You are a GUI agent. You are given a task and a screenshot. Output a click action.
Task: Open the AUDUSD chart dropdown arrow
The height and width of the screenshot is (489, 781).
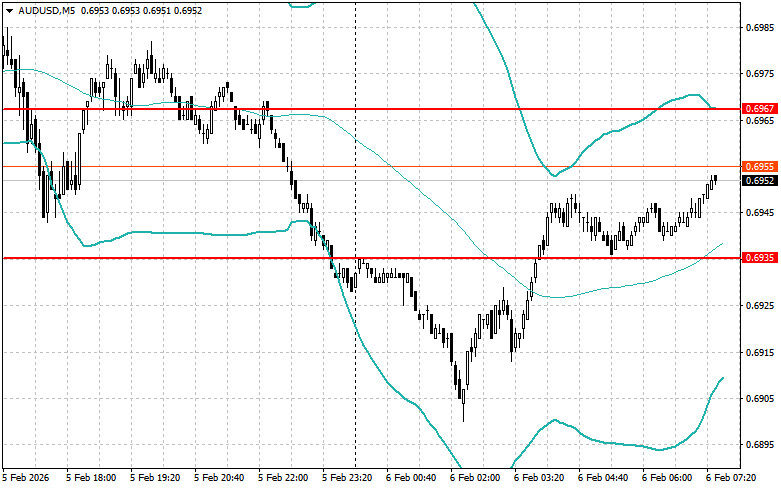9,11
